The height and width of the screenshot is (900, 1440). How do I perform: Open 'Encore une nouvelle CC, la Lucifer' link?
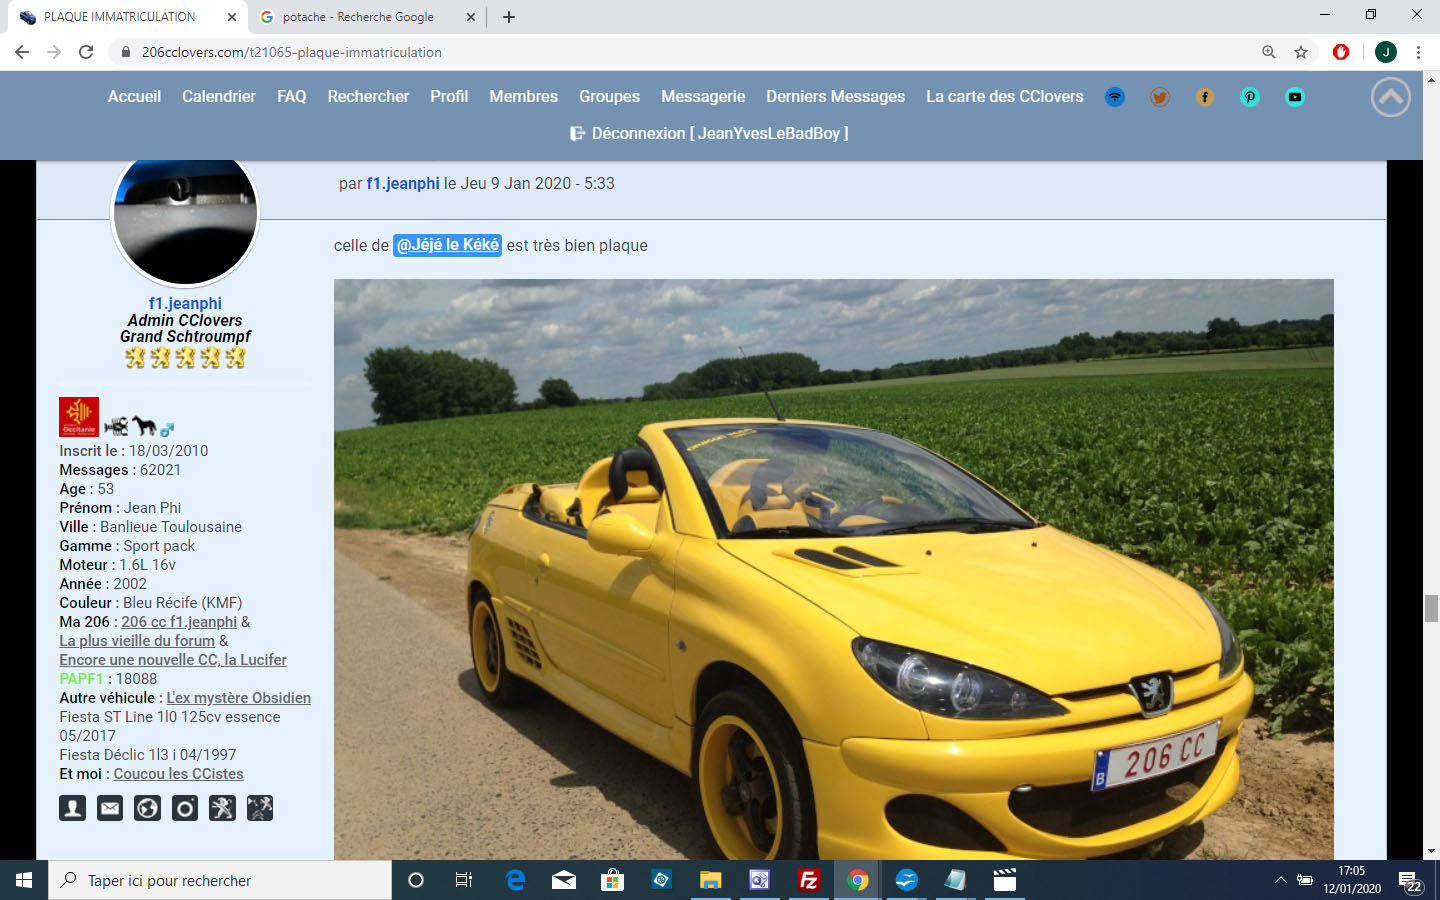click(173, 660)
